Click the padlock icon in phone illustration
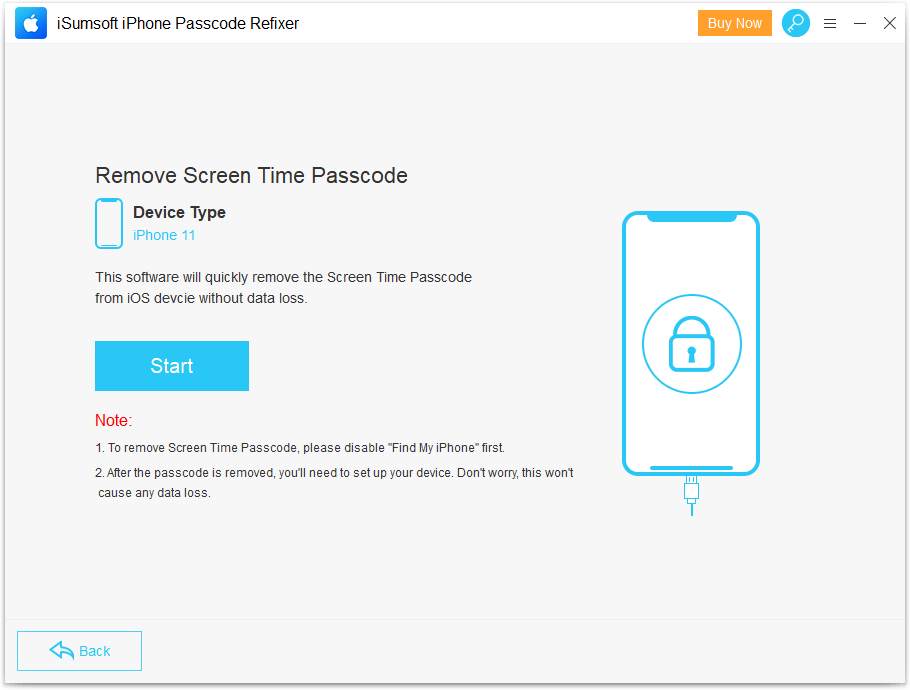 pyautogui.click(x=691, y=345)
